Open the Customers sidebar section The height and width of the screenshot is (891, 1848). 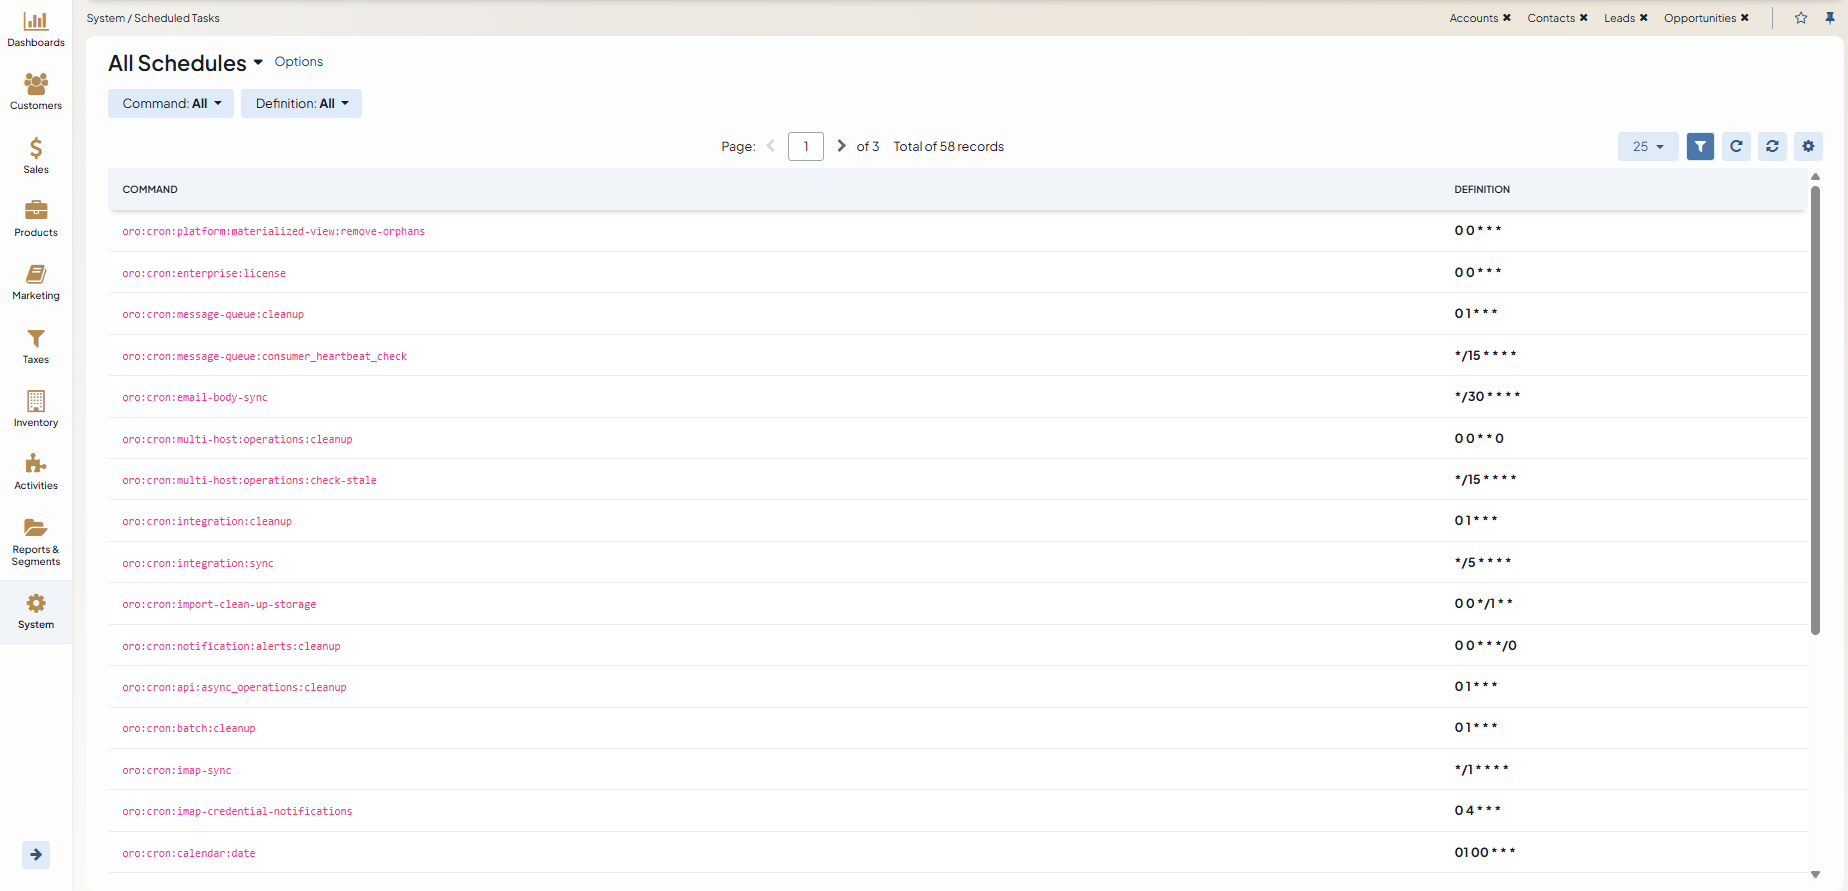(36, 92)
